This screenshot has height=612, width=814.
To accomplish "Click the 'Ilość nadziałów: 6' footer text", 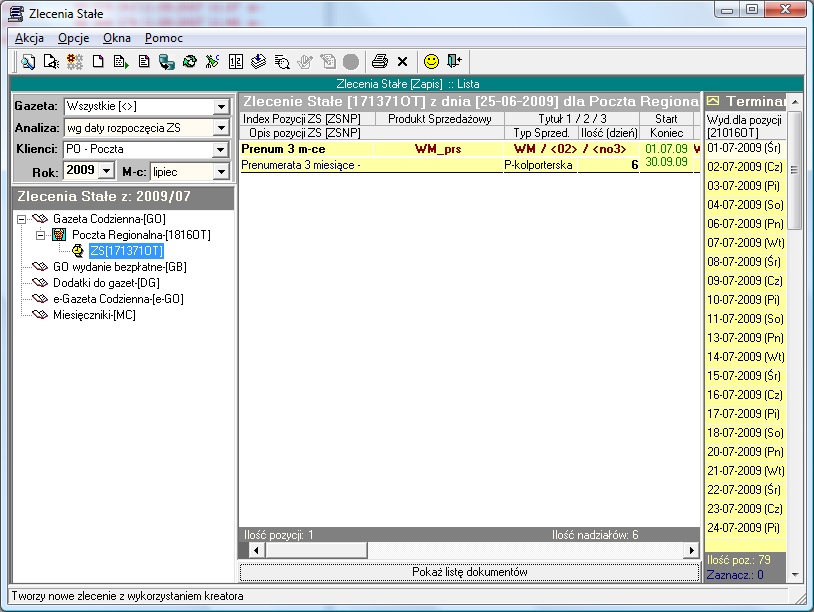I will (595, 535).
